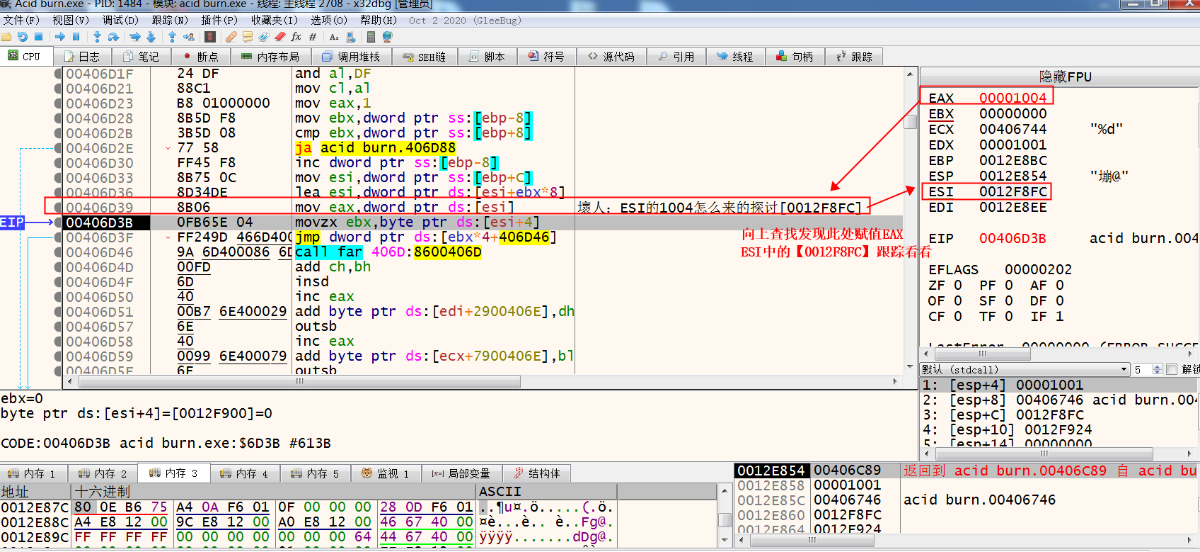Switch to the 线程 threads tab
Screen dimensions: 1200x552
[x=734, y=57]
